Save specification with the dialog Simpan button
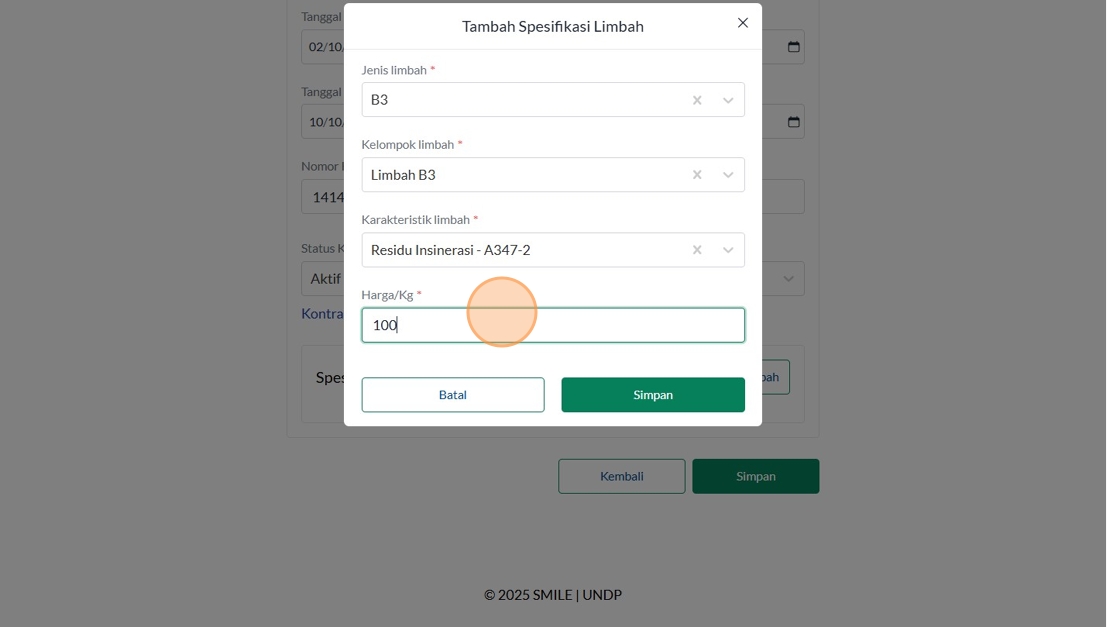Viewport: 1120px width, 627px height. pos(653,395)
